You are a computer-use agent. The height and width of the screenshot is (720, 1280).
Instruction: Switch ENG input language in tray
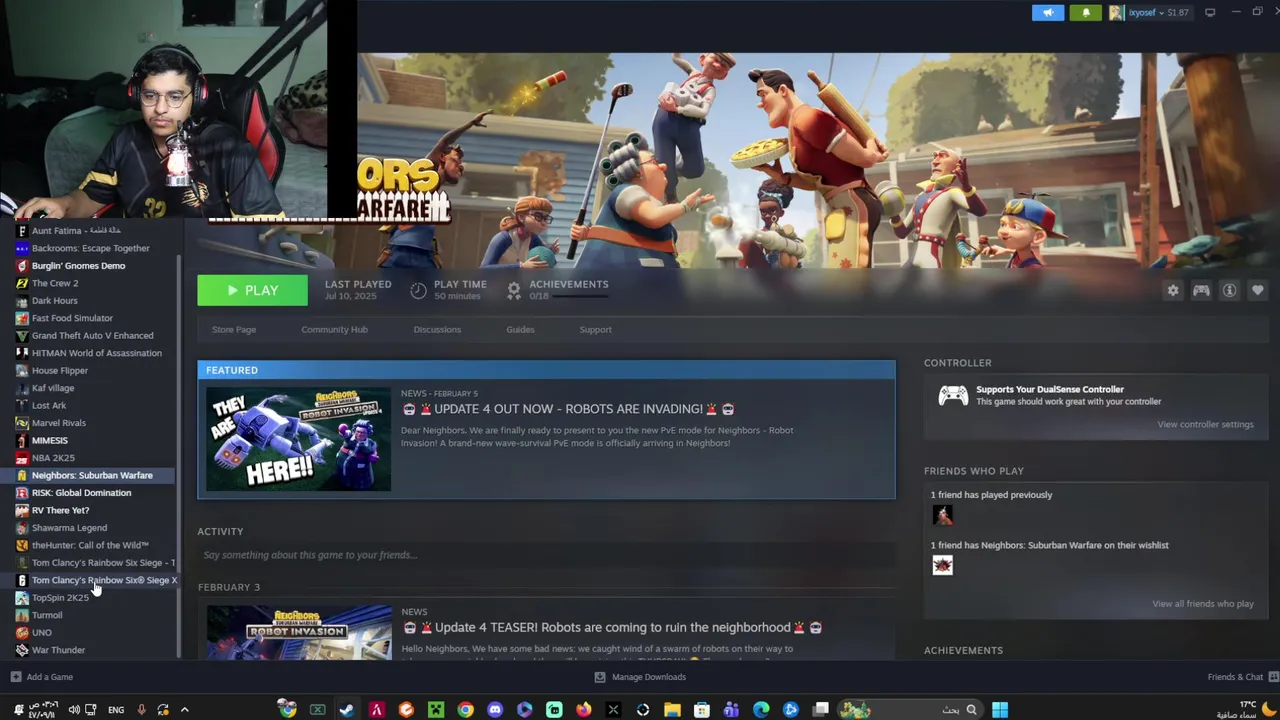click(x=116, y=710)
